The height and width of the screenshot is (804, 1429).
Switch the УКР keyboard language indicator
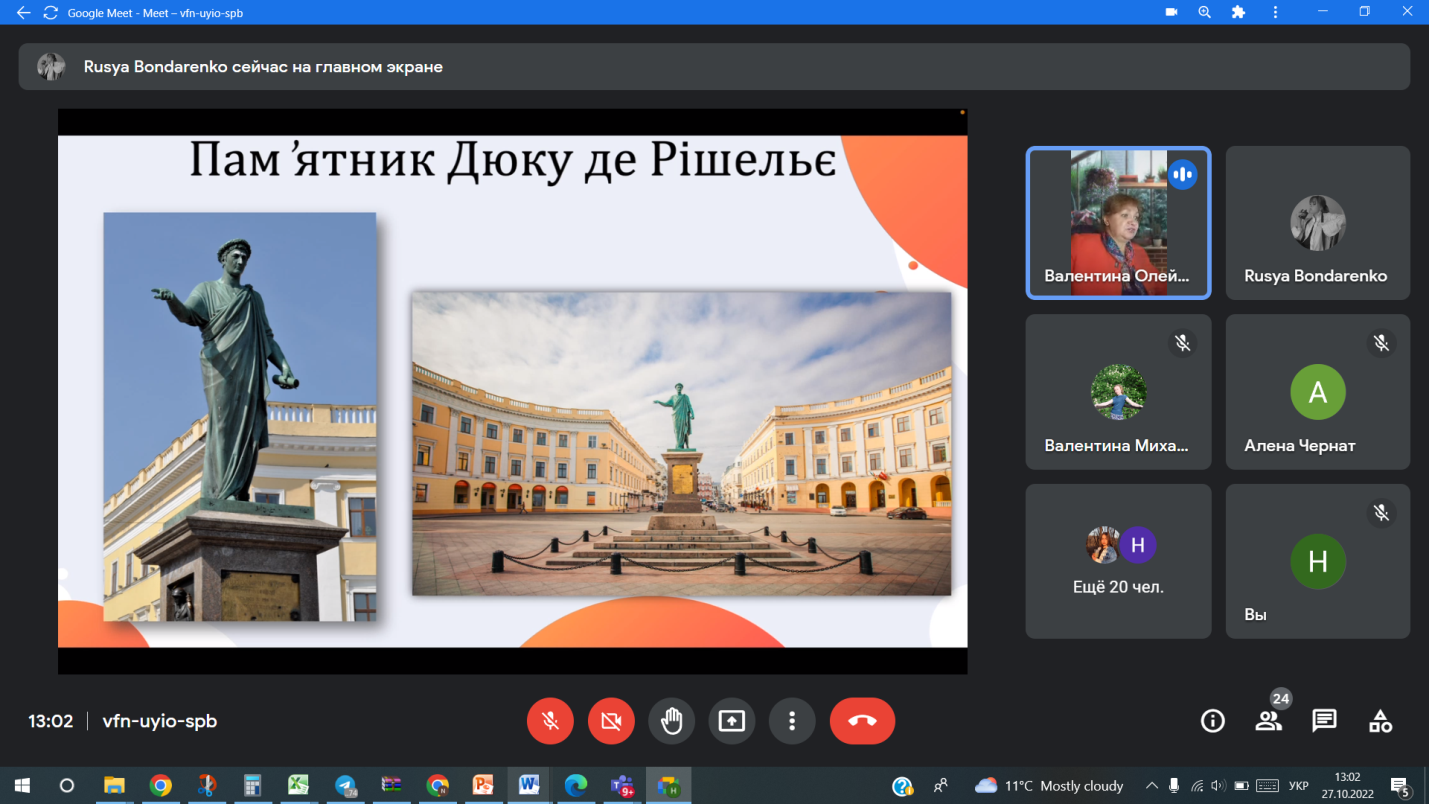[1297, 786]
